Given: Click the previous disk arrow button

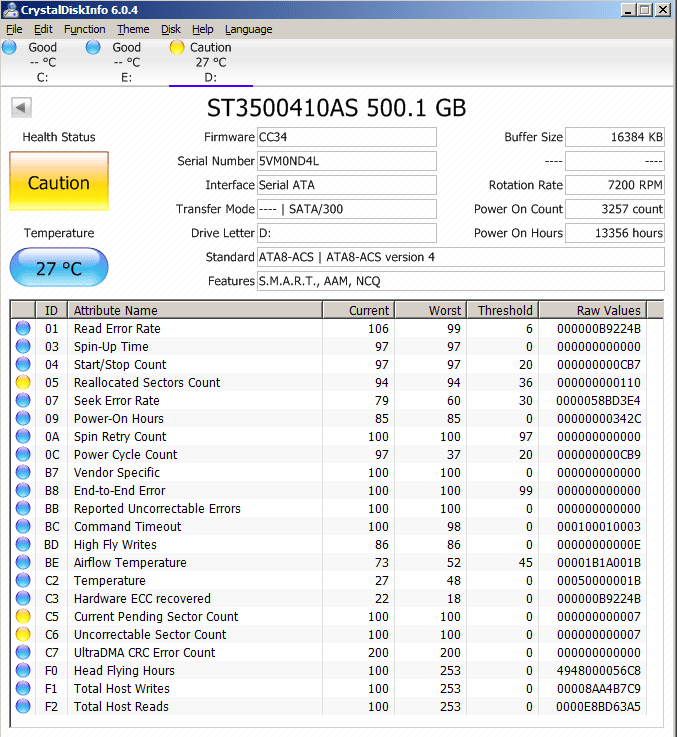Looking at the screenshot, I should point(22,108).
